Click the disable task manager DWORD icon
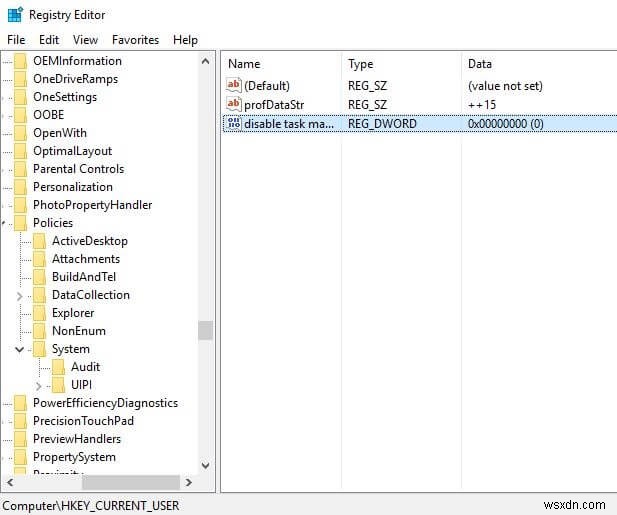The image size is (617, 515). click(233, 123)
